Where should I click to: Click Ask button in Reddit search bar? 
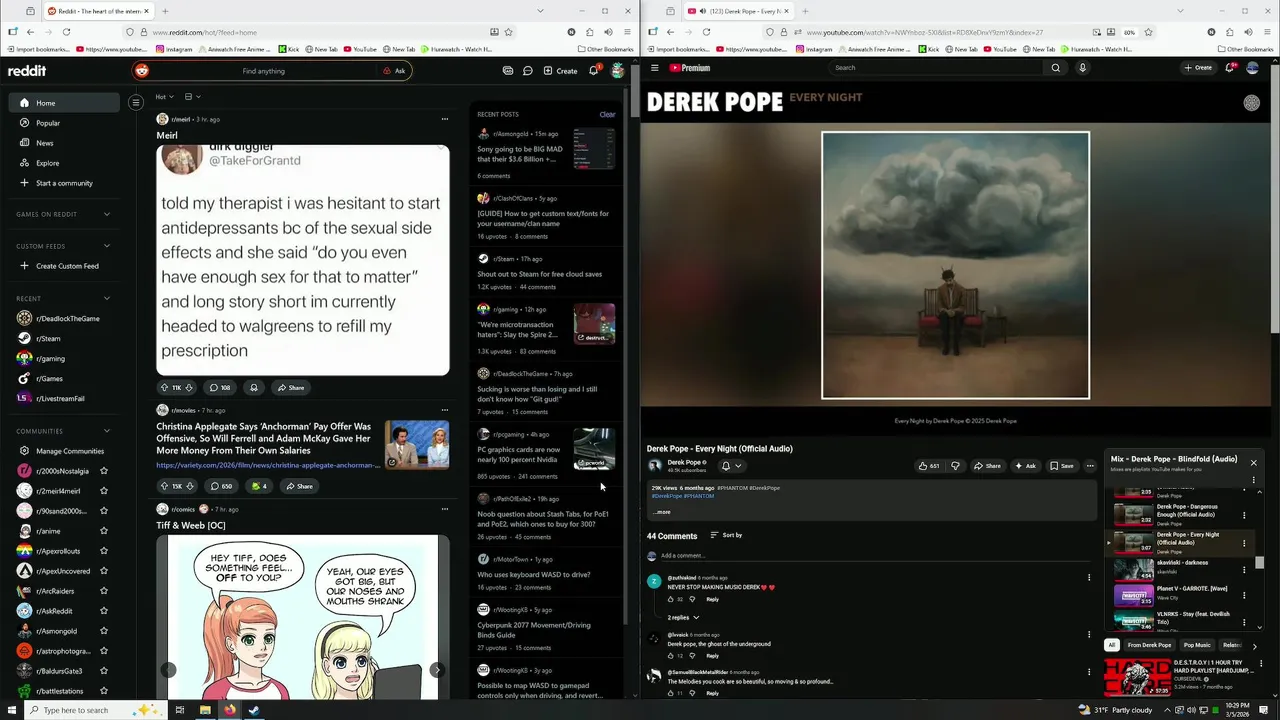coord(394,71)
